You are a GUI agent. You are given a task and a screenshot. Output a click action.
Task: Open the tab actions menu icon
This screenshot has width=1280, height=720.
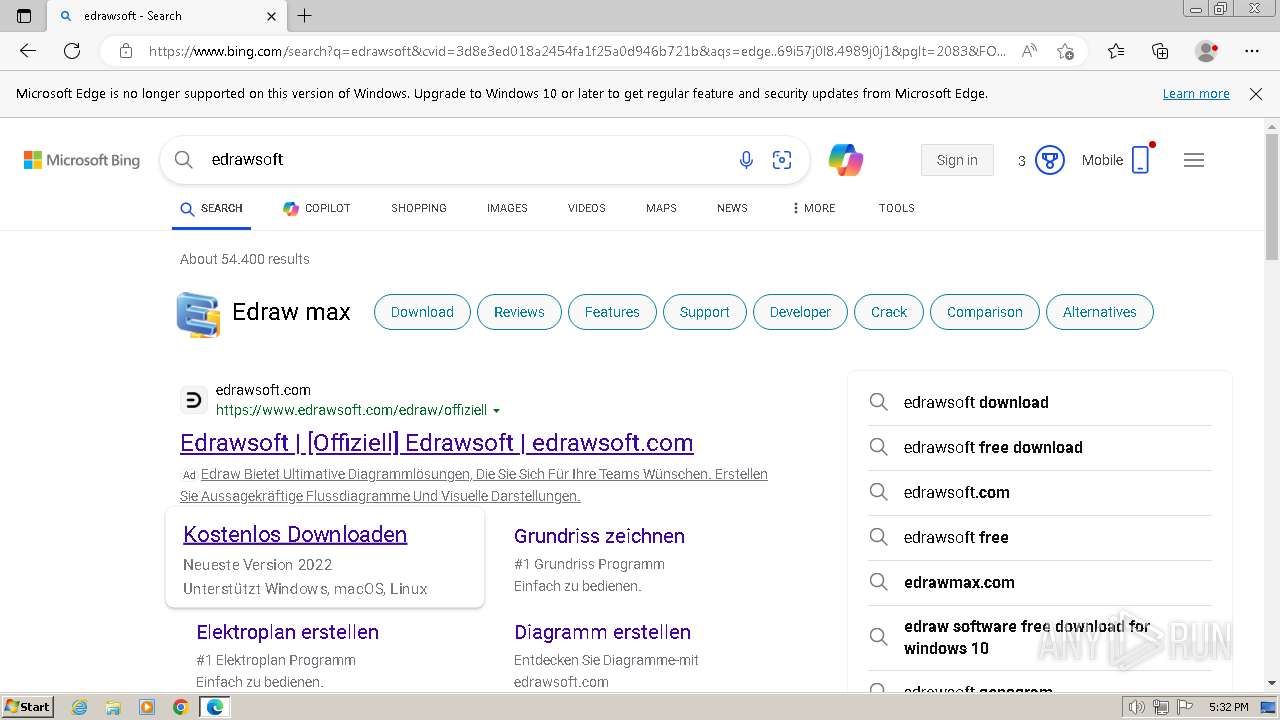(x=24, y=16)
